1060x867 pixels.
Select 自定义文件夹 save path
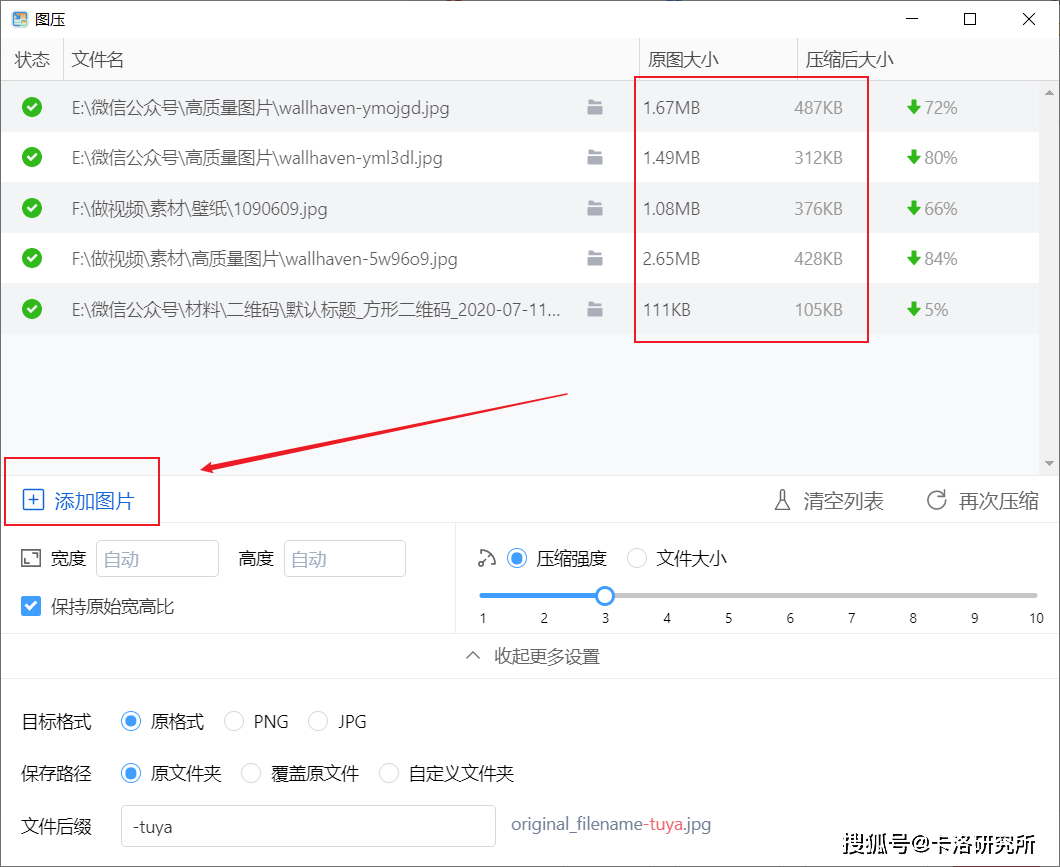pyautogui.click(x=389, y=773)
